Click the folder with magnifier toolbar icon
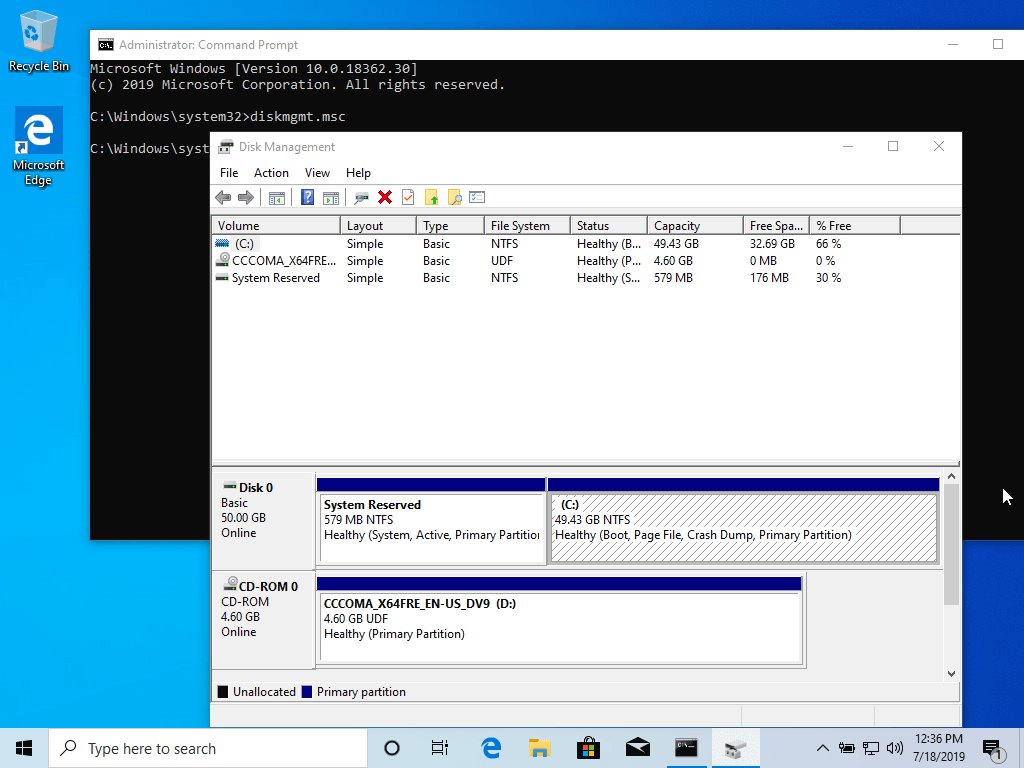 (x=454, y=198)
